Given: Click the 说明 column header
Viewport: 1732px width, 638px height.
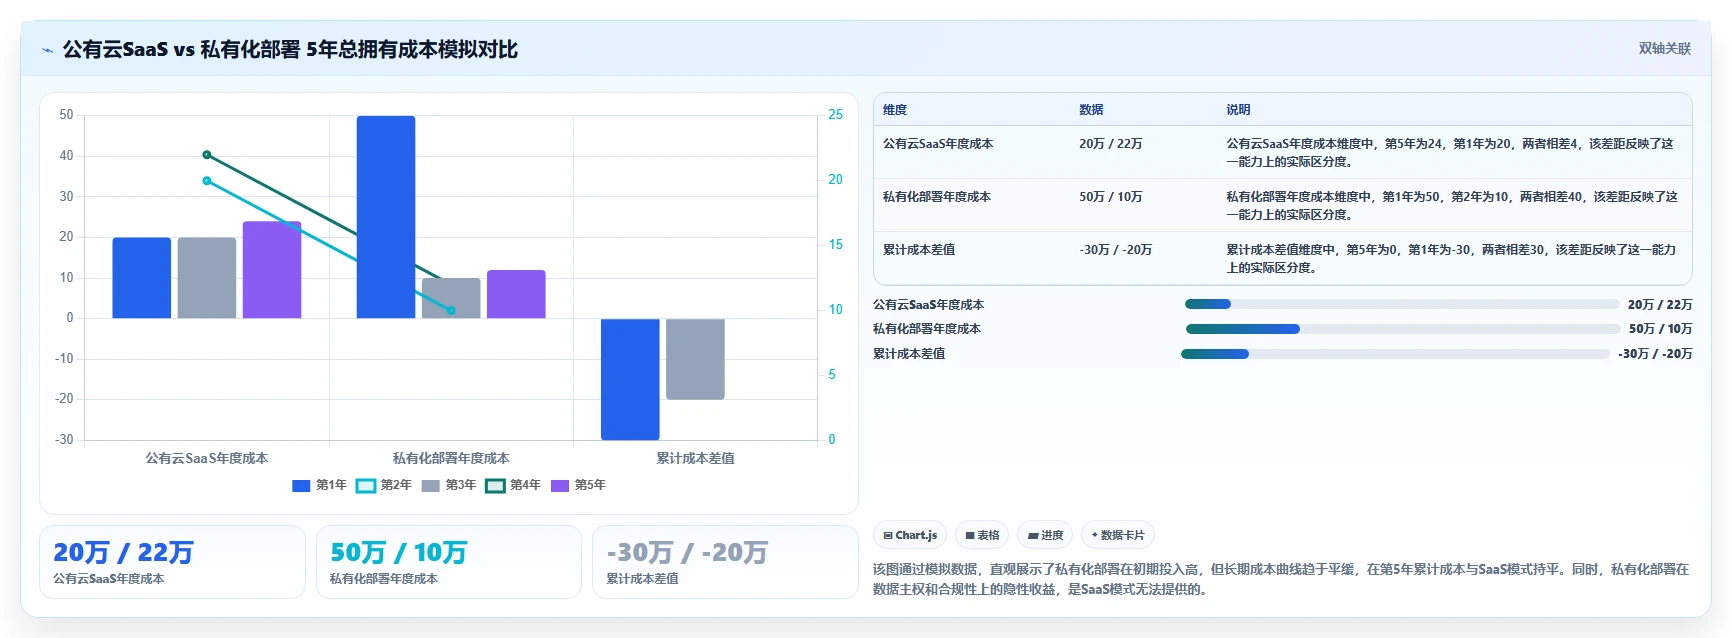Looking at the screenshot, I should (x=1238, y=110).
